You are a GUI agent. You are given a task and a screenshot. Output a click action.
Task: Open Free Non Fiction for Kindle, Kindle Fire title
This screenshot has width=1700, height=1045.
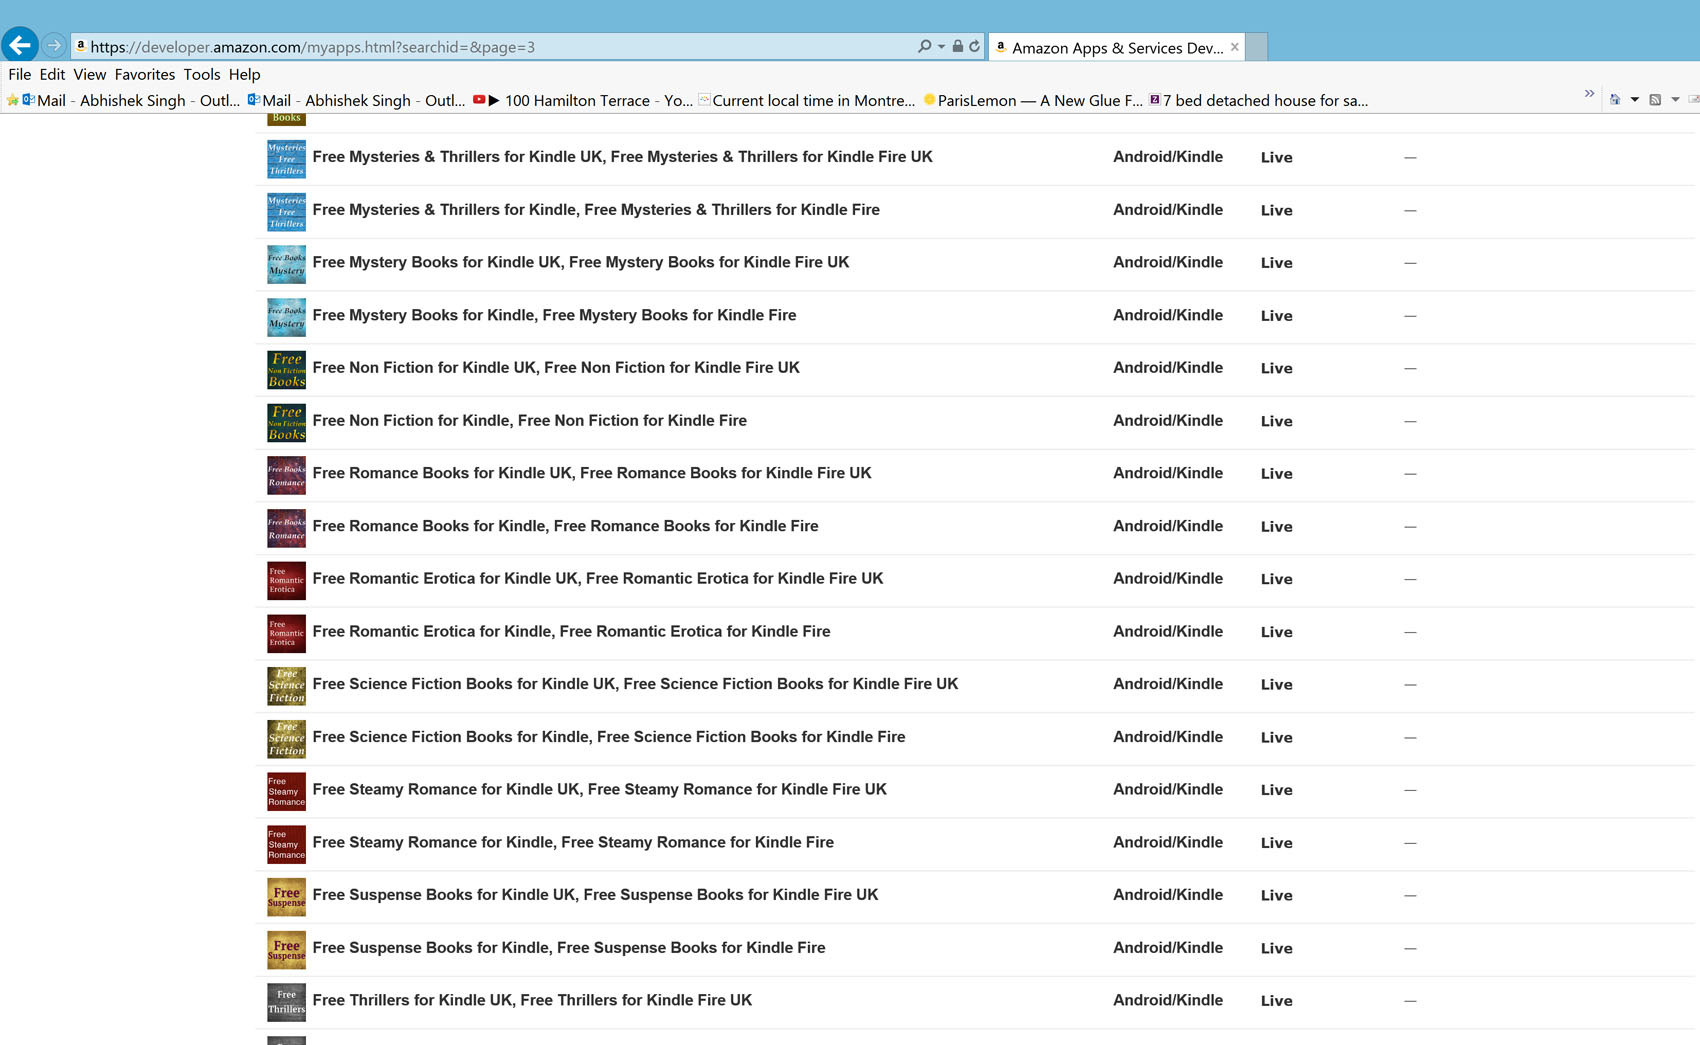tap(529, 421)
